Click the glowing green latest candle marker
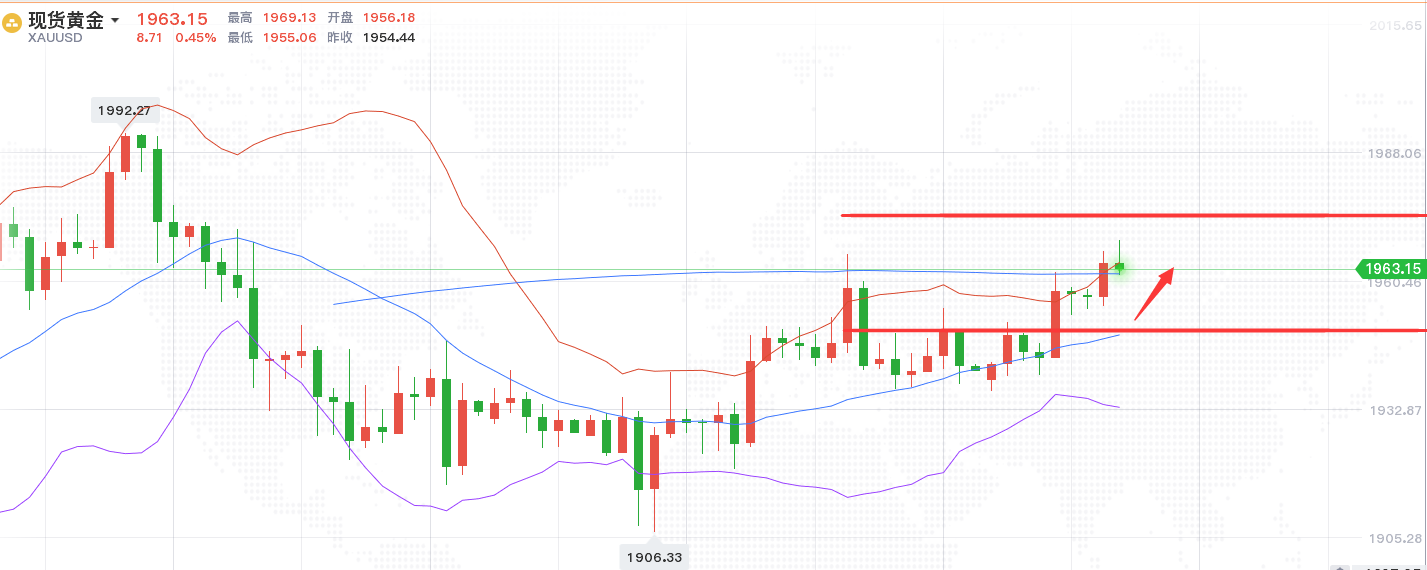1427x570 pixels. tap(1119, 268)
